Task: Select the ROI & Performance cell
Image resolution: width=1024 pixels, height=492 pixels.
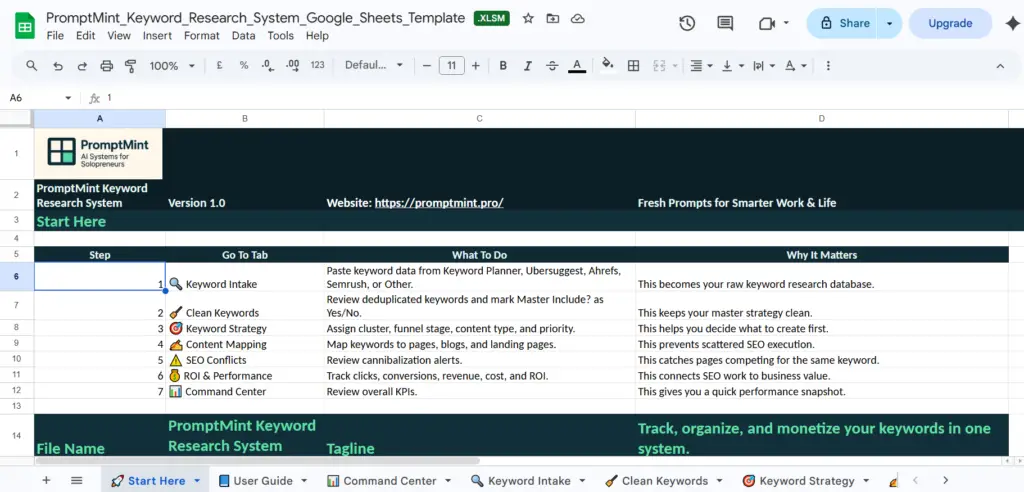Action: [245, 376]
